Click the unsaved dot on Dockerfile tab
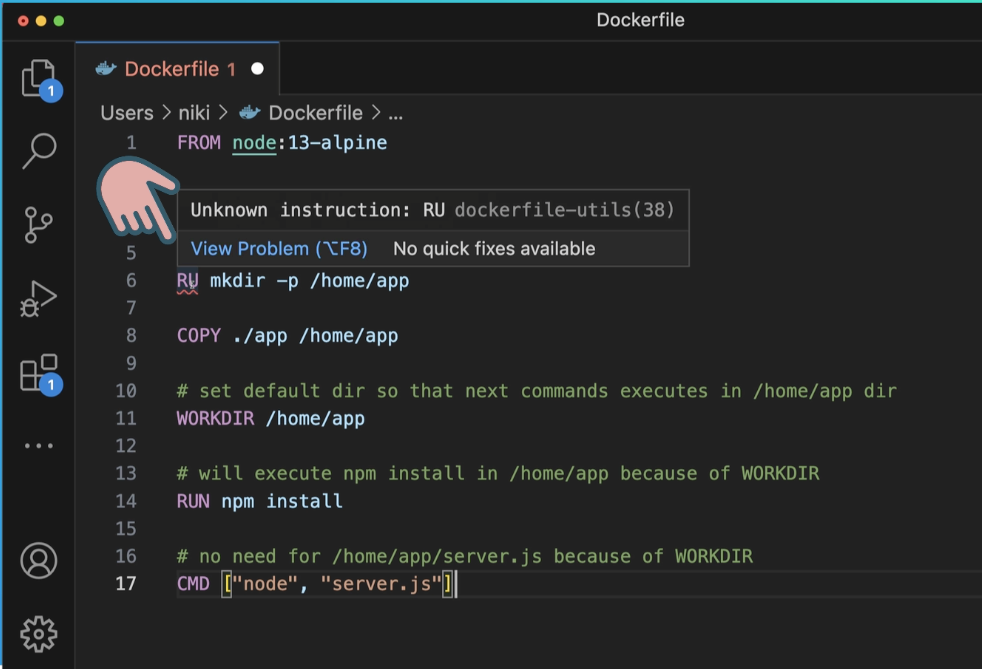This screenshot has height=669, width=982. coord(257,69)
